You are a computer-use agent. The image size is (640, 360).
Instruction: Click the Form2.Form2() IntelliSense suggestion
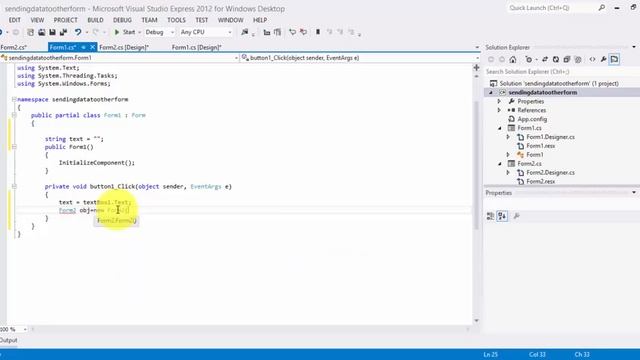point(116,221)
